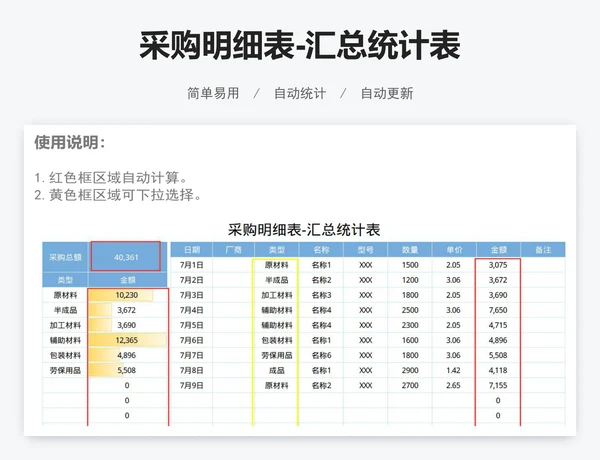The image size is (600, 460).
Task: Select the date cell 7月8日
Action: (x=192, y=370)
